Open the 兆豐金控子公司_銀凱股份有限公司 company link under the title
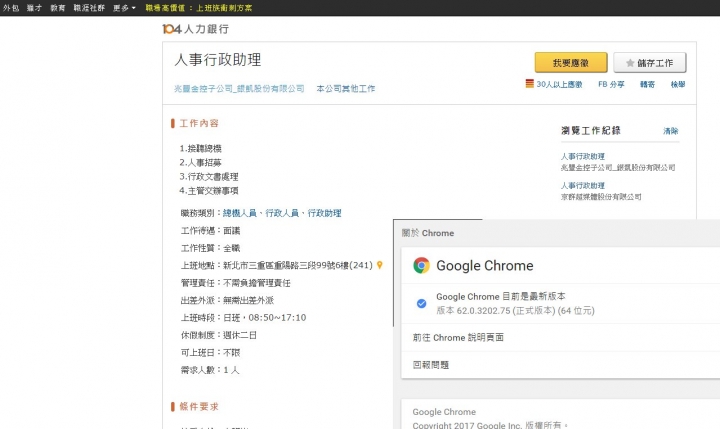 239,89
